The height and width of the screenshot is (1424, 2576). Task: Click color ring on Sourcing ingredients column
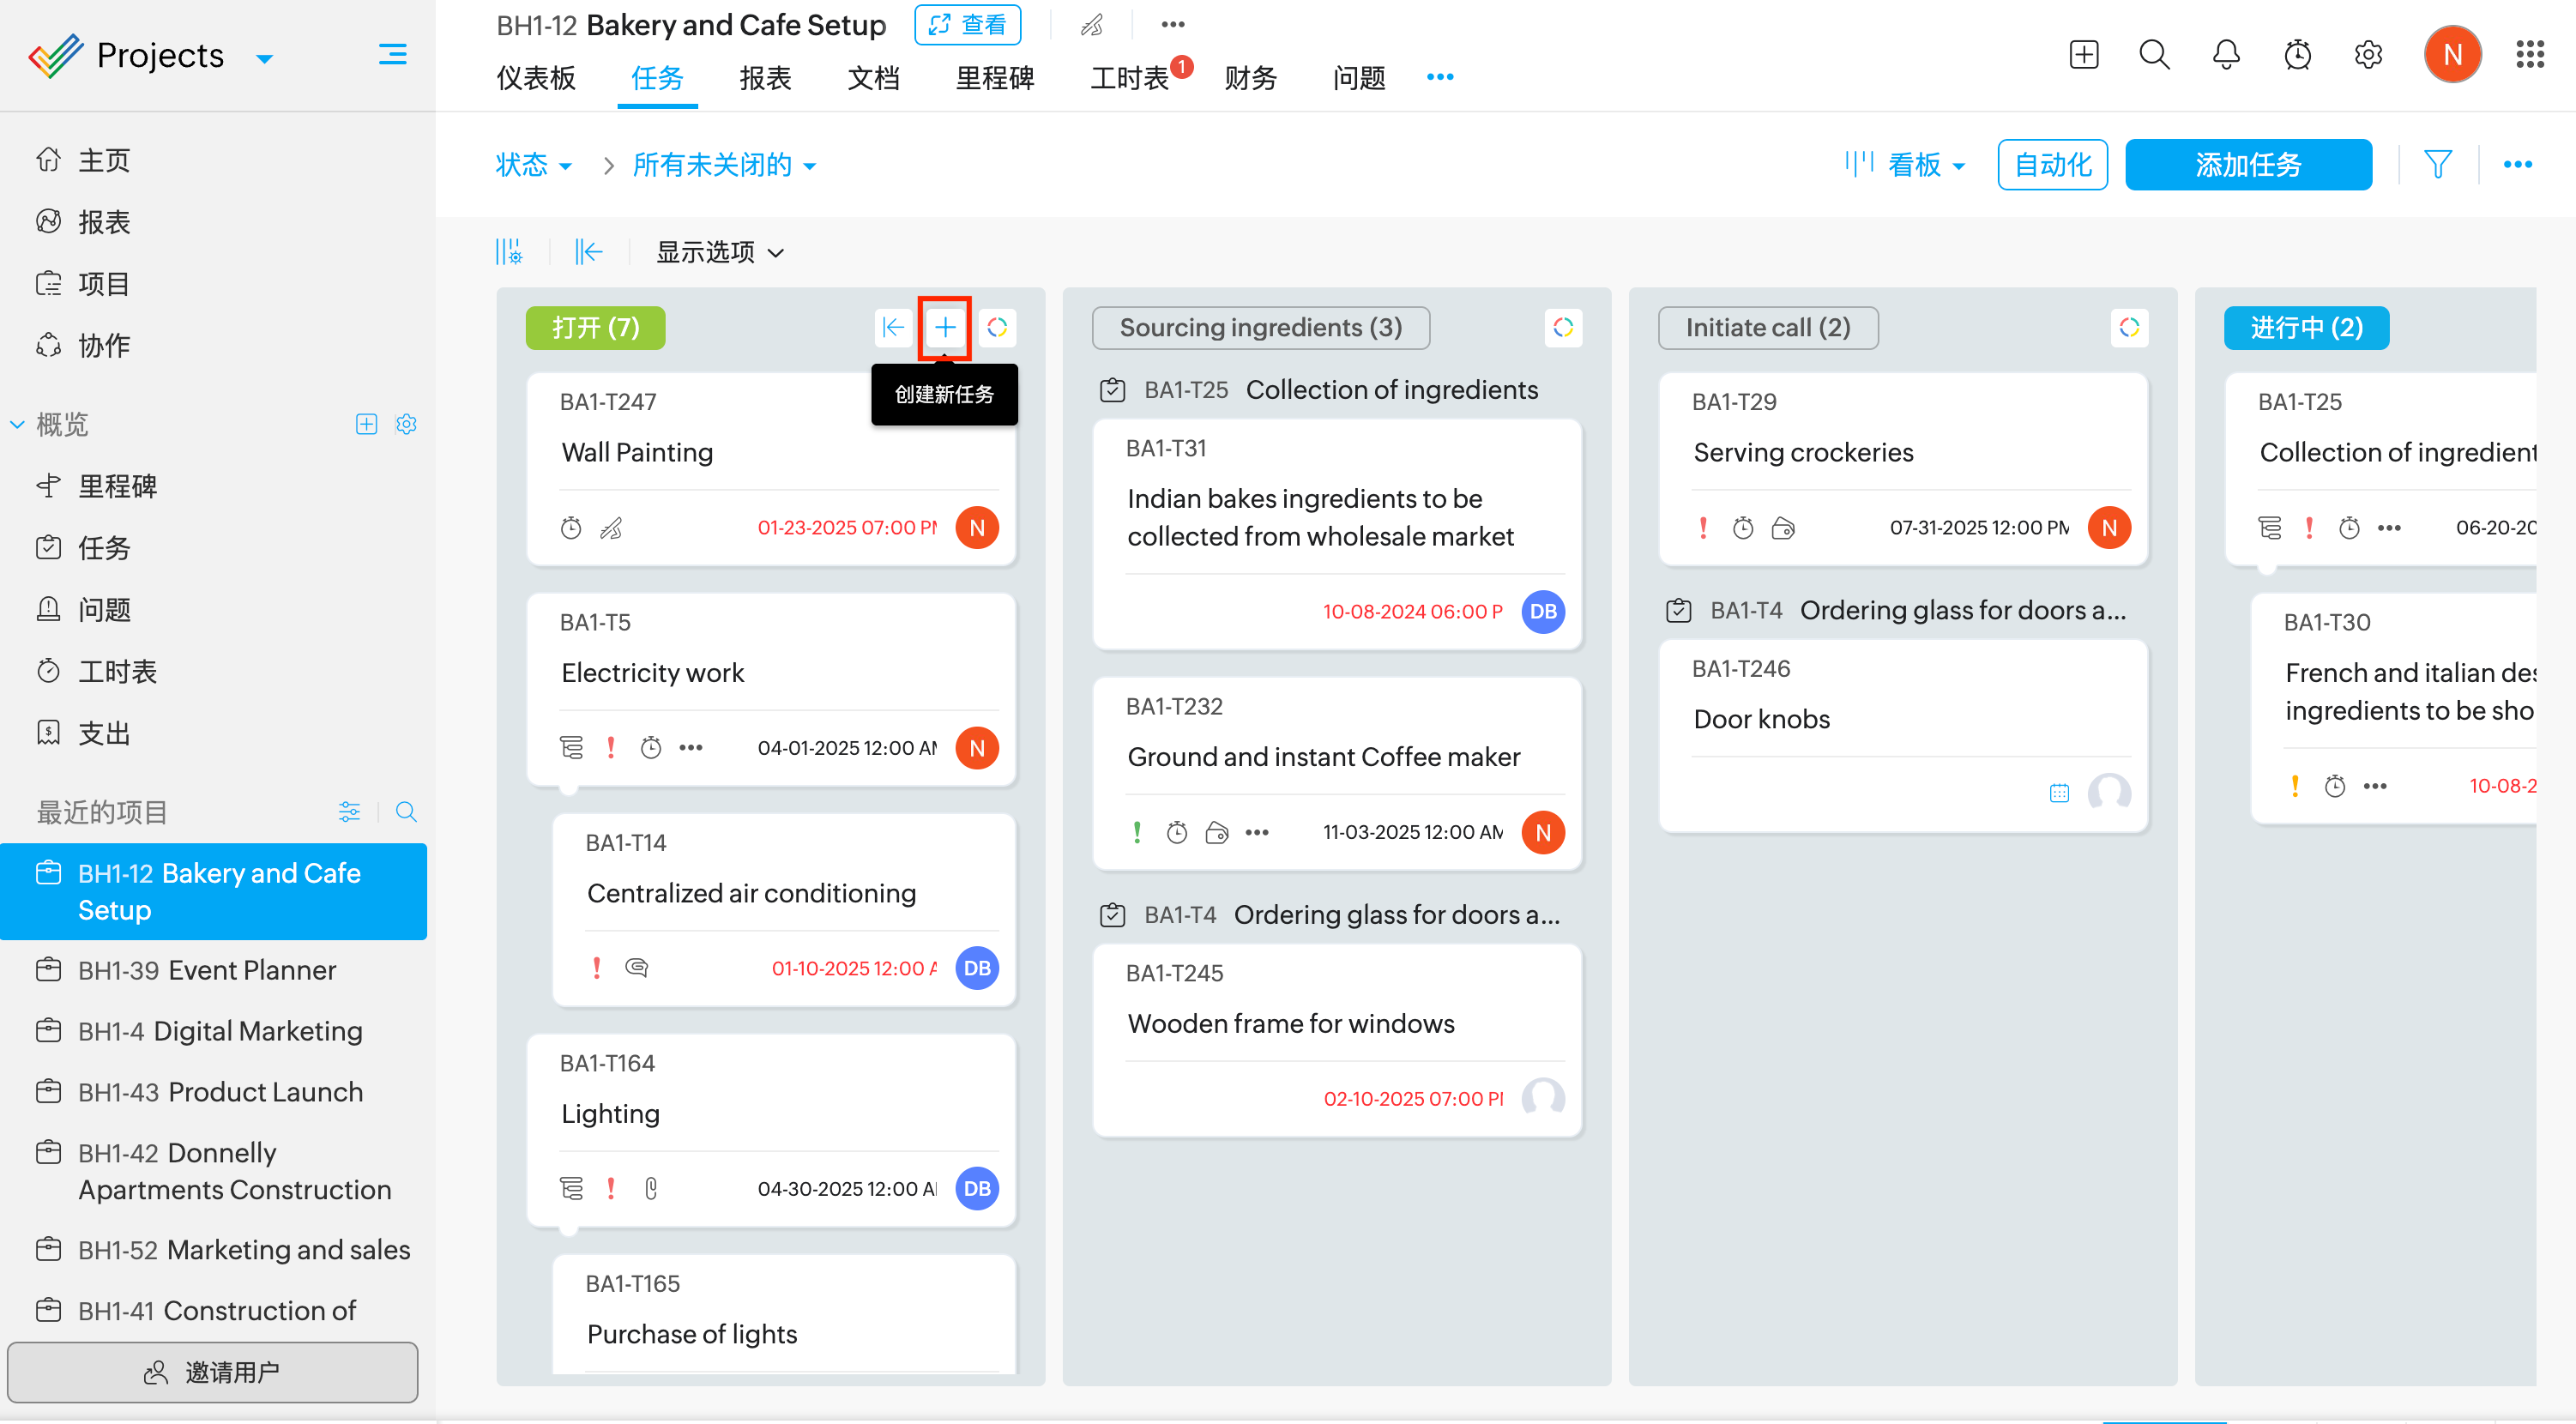point(1562,327)
